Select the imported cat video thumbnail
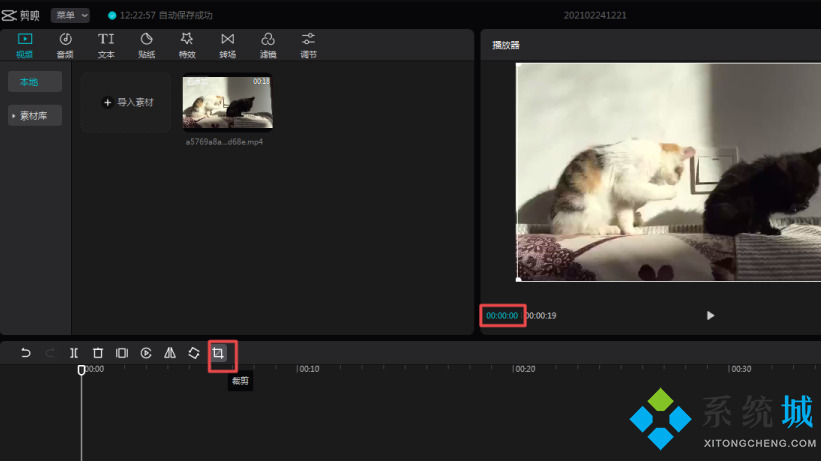The image size is (821, 461). click(x=228, y=102)
